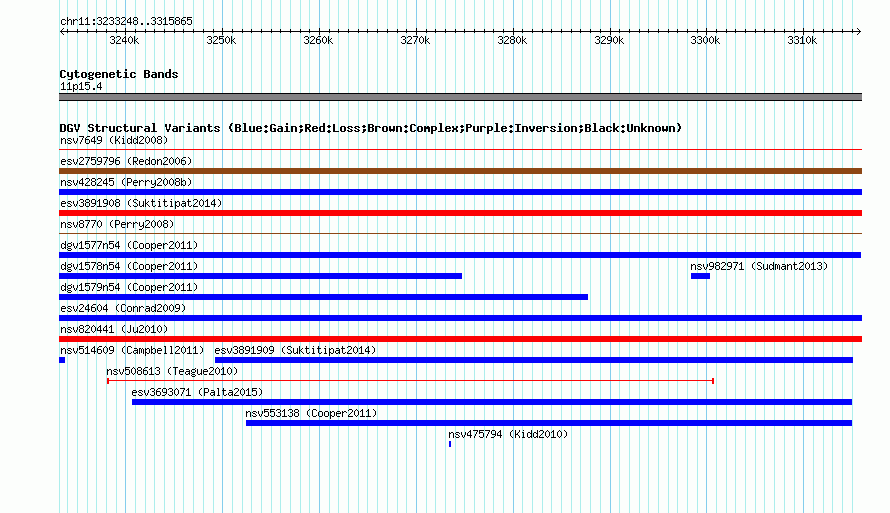Click the 3300k ruler tick label

(706, 40)
